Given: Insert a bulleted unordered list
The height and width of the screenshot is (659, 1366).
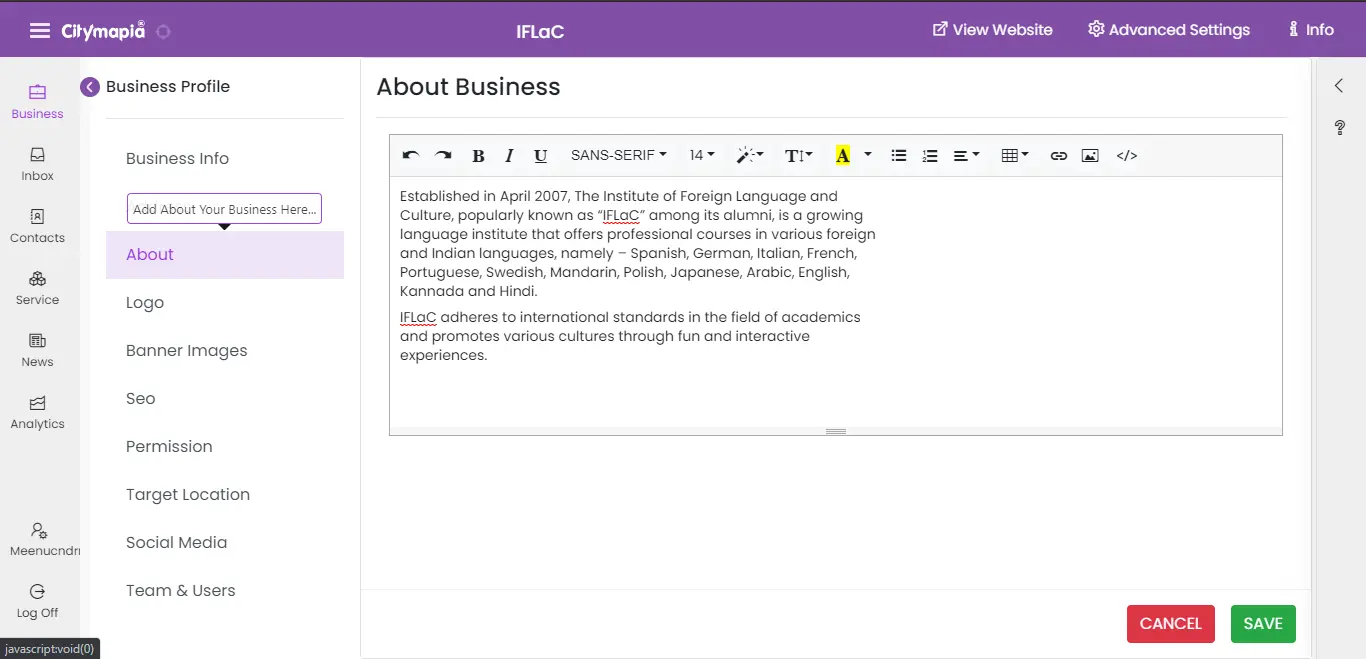Looking at the screenshot, I should pos(899,155).
